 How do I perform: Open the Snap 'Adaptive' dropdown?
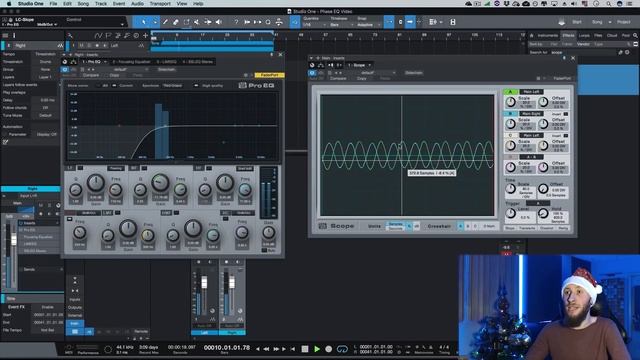[x=368, y=24]
